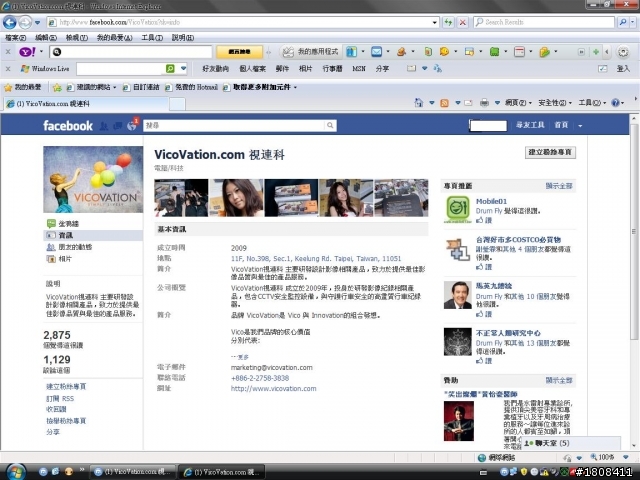Click the green Windows Live search button

(x=170, y=69)
